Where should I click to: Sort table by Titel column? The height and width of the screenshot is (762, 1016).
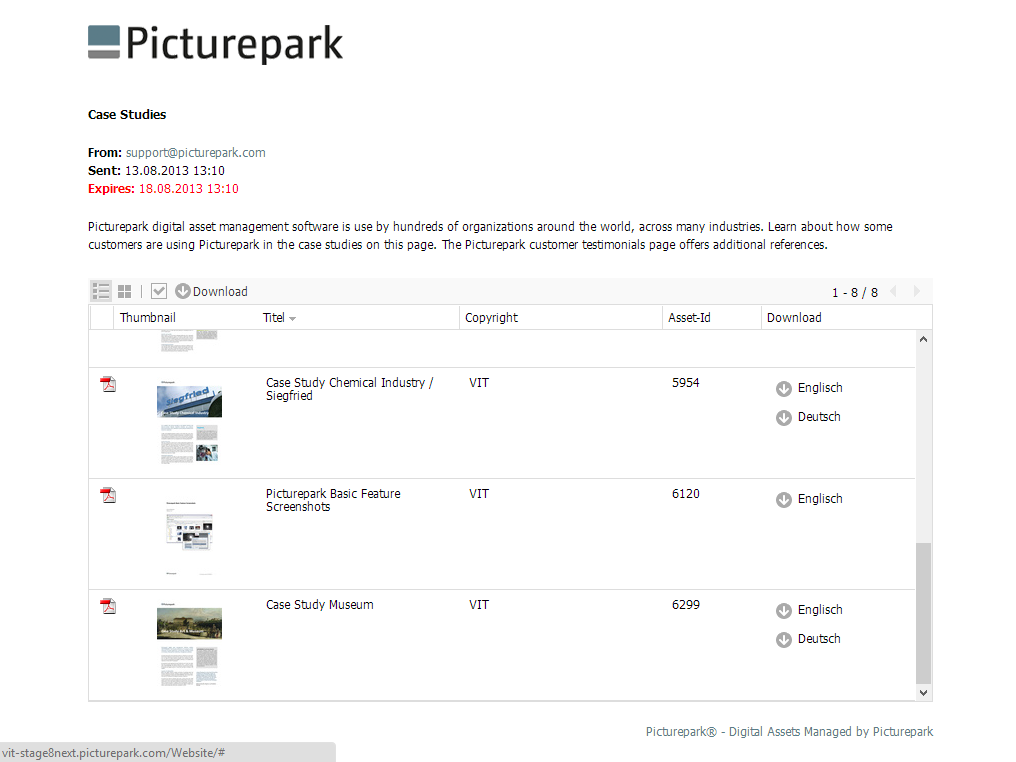[x=279, y=318]
